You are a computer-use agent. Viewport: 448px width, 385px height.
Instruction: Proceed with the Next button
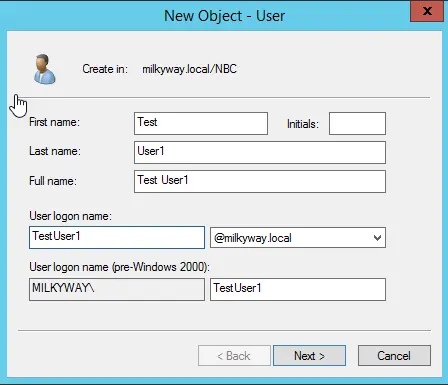click(x=309, y=356)
